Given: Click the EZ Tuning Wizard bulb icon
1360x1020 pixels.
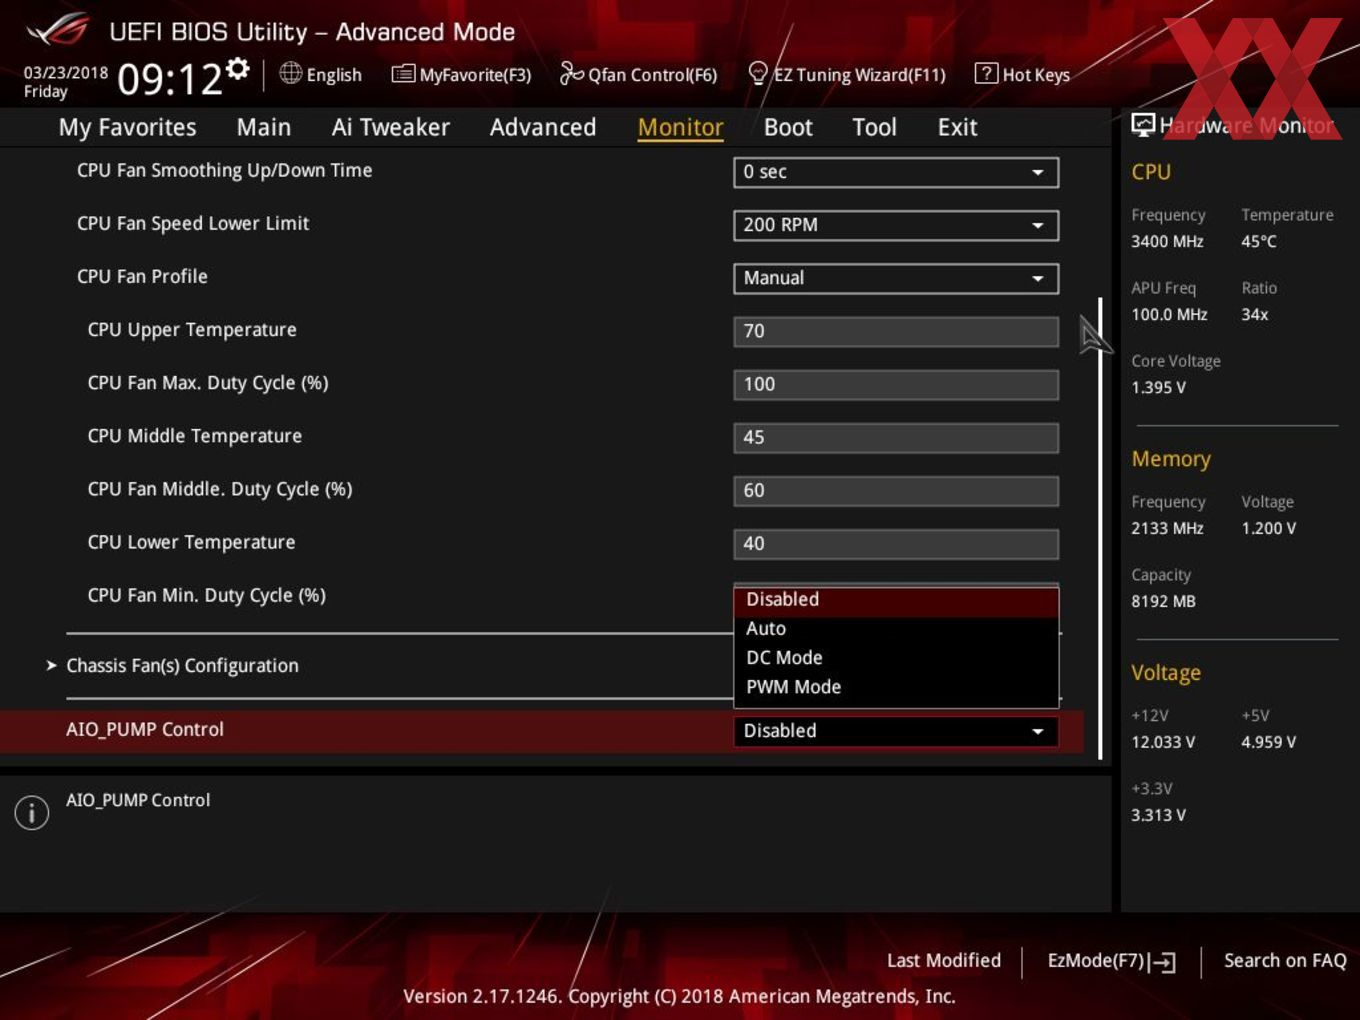Looking at the screenshot, I should (758, 74).
